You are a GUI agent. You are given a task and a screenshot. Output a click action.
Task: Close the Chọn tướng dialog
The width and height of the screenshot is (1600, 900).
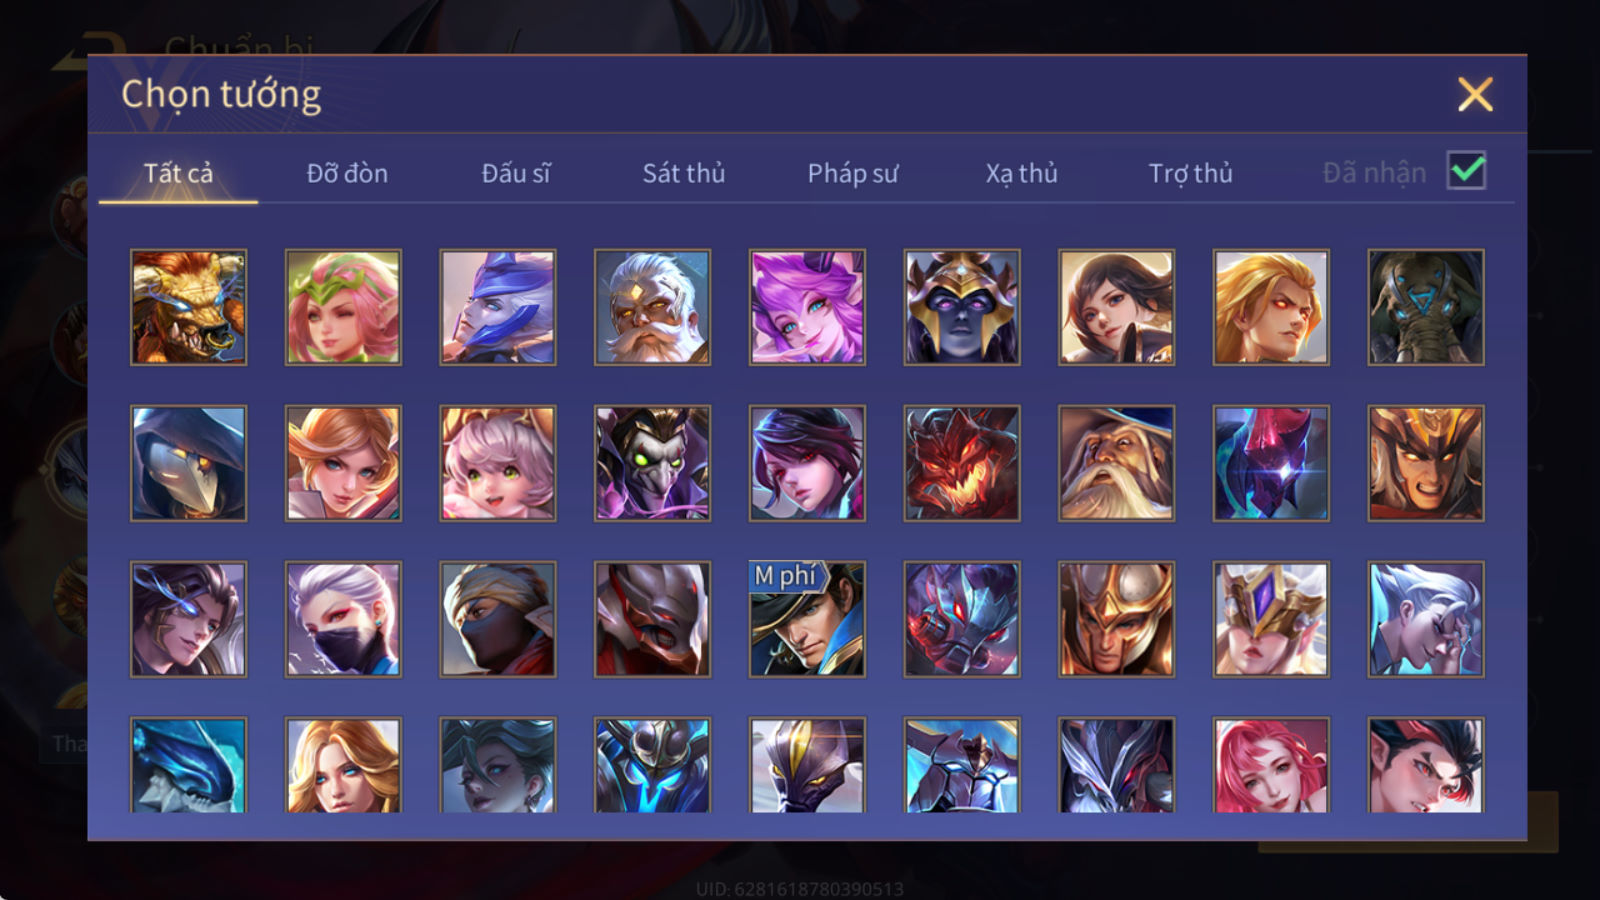[x=1475, y=95]
